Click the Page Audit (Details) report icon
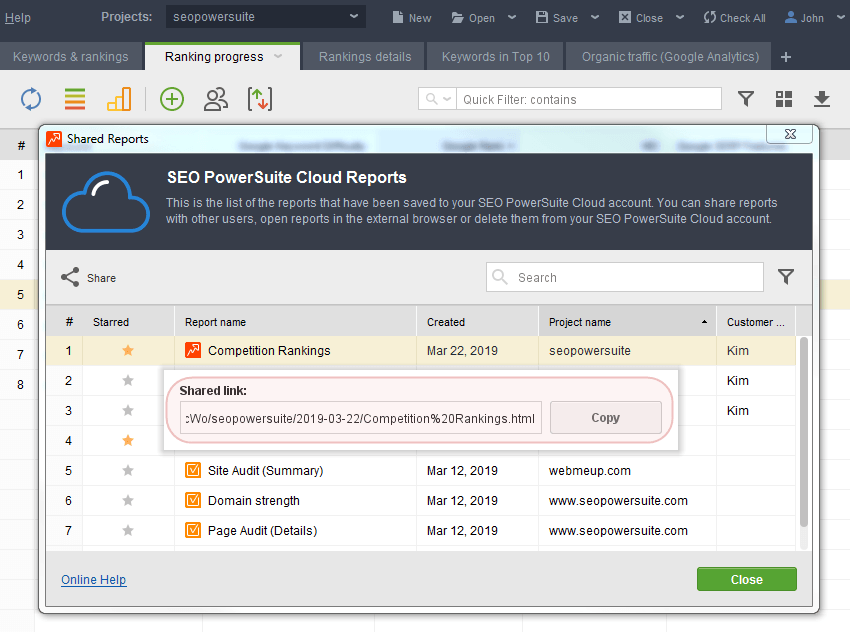The image size is (850, 632). (193, 530)
